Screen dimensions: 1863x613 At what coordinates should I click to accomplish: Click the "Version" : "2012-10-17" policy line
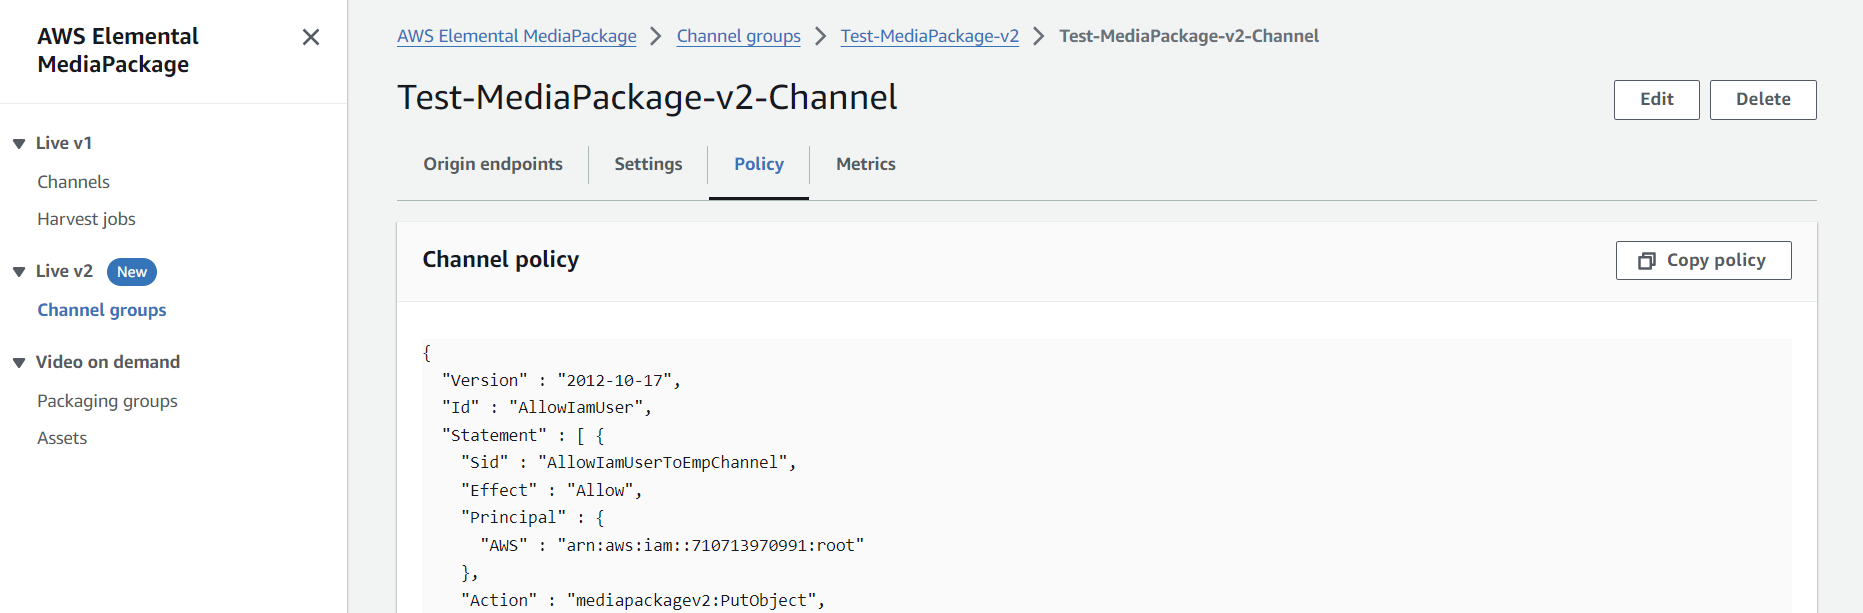tap(561, 381)
